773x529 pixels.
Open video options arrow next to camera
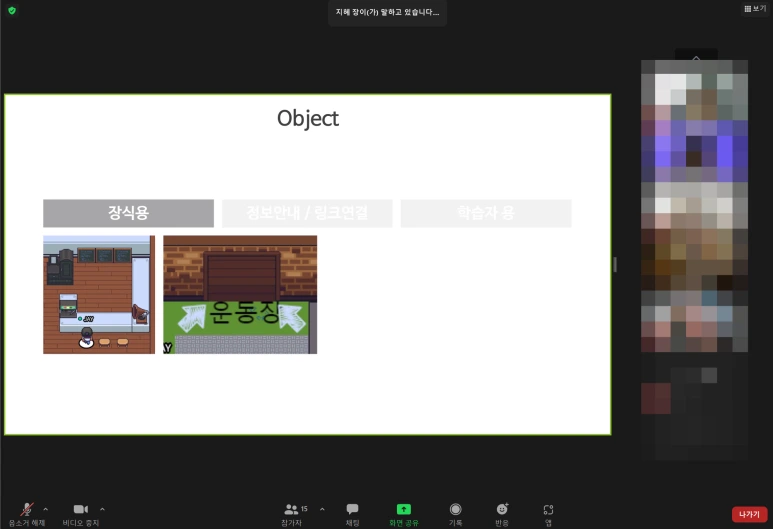click(102, 509)
